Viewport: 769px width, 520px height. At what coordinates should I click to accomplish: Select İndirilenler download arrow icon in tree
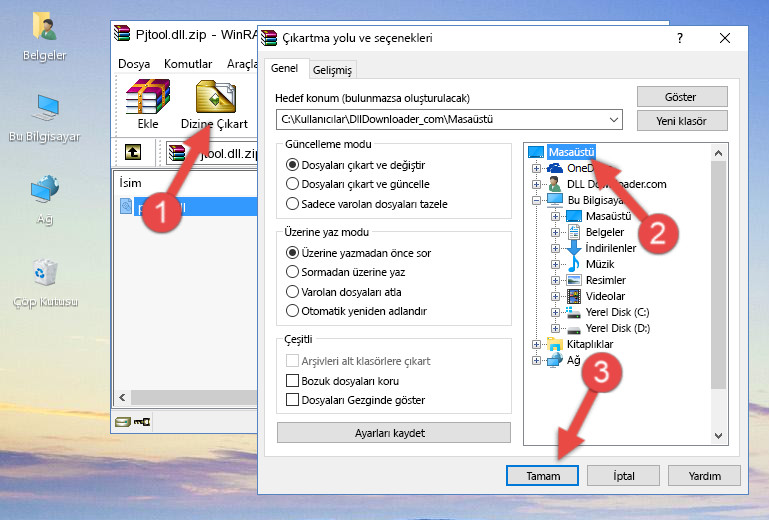(x=573, y=248)
